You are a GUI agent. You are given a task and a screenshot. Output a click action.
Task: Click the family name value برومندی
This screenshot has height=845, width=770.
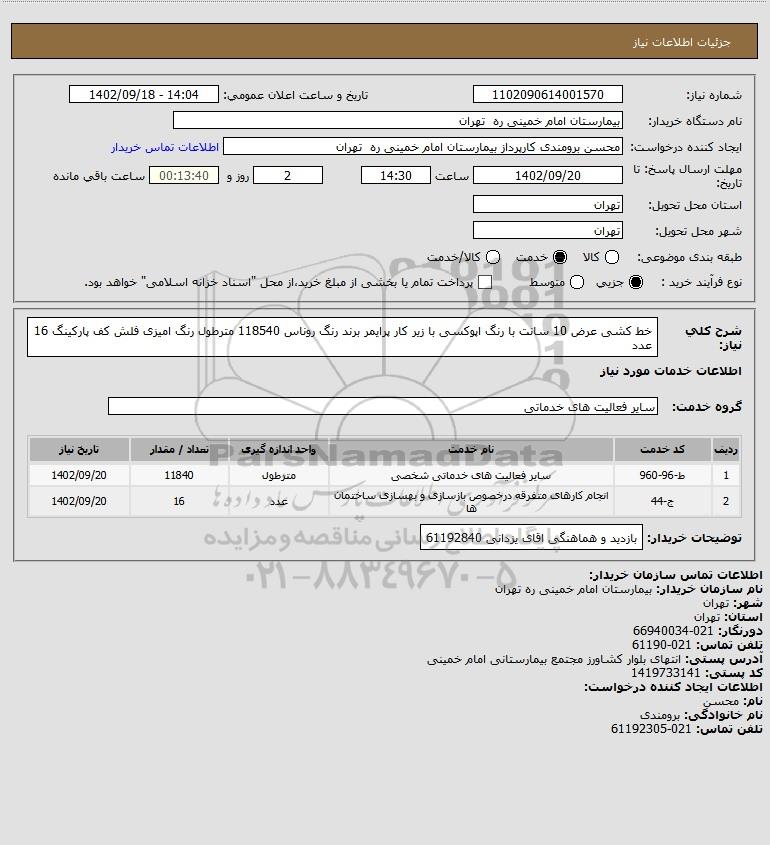click(x=661, y=715)
